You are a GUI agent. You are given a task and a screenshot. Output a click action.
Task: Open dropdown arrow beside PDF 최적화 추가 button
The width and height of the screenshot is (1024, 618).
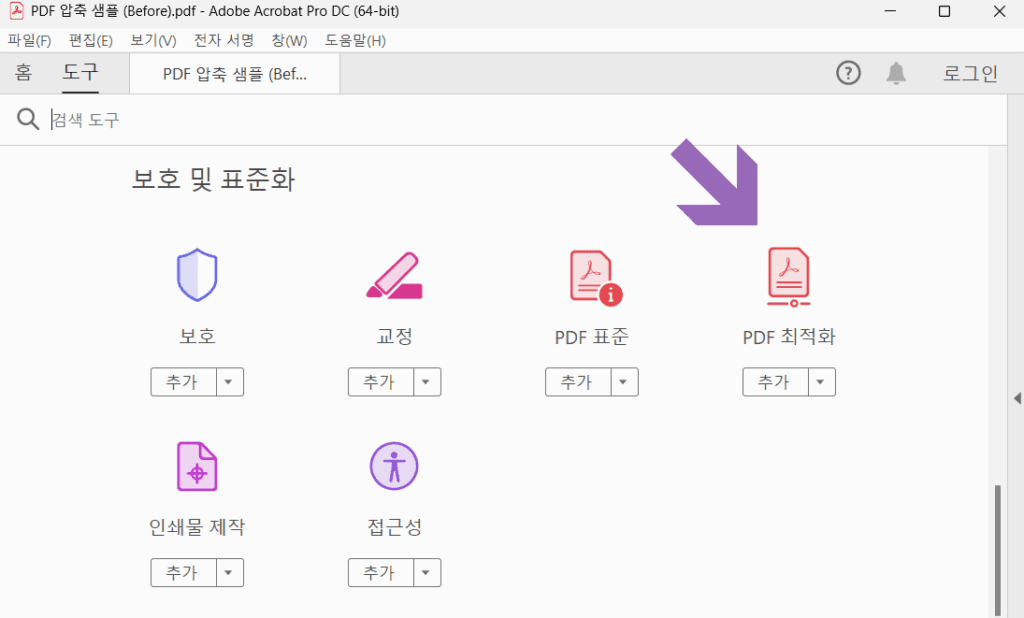point(821,382)
